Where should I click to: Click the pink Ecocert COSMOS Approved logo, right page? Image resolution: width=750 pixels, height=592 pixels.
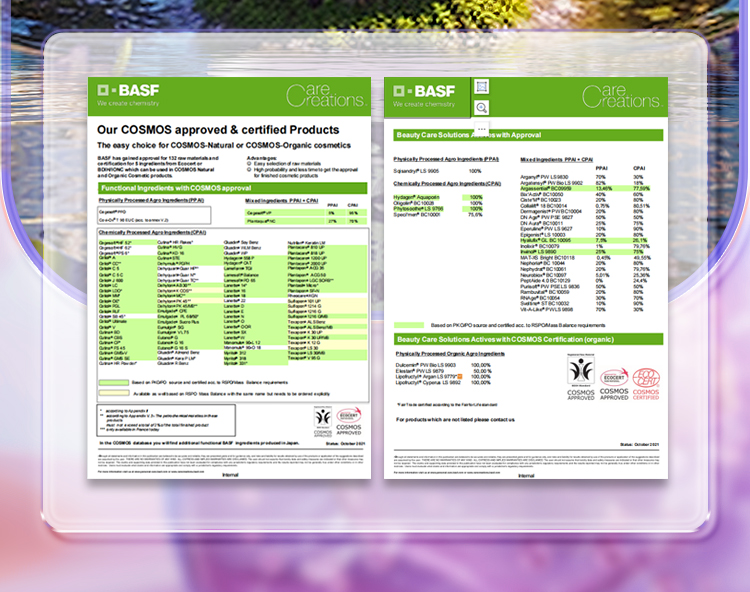(x=614, y=384)
